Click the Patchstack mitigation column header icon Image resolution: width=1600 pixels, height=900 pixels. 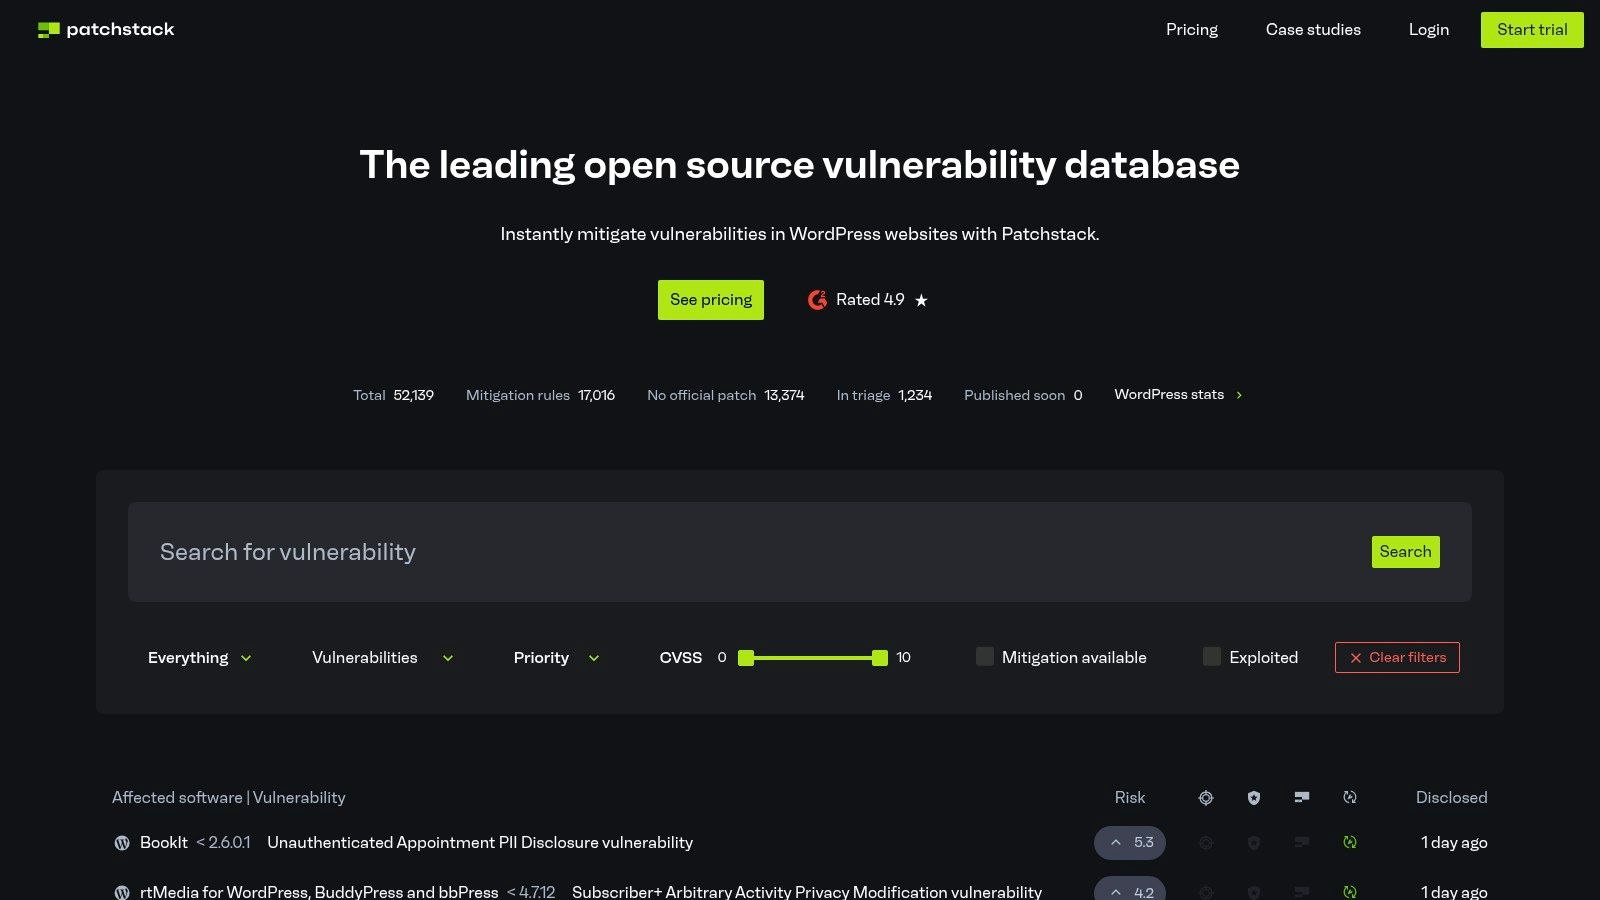point(1302,798)
